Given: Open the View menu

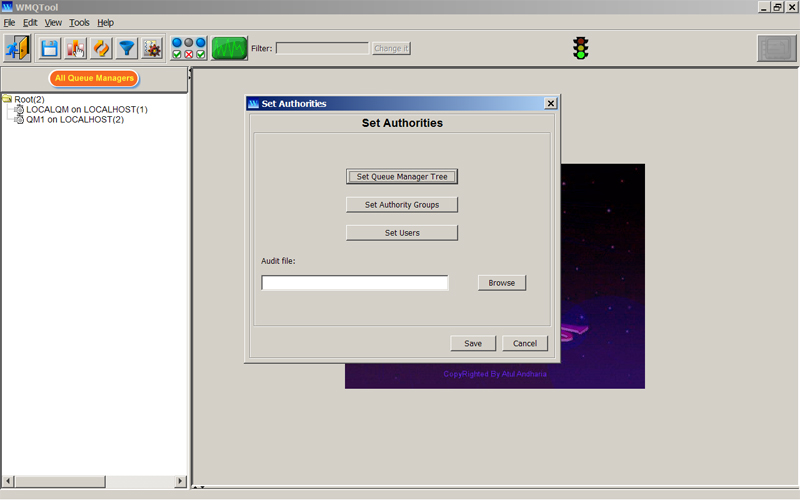Looking at the screenshot, I should [53, 22].
